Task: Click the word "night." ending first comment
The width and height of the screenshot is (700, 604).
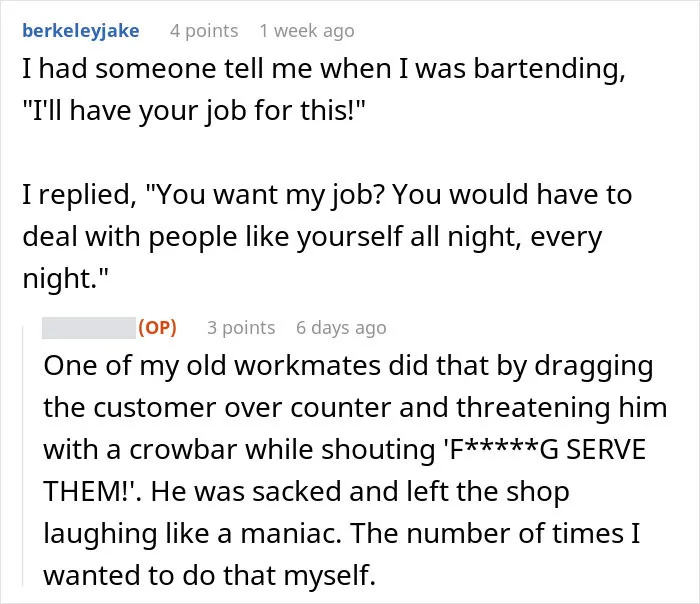Action: pyautogui.click(x=65, y=278)
